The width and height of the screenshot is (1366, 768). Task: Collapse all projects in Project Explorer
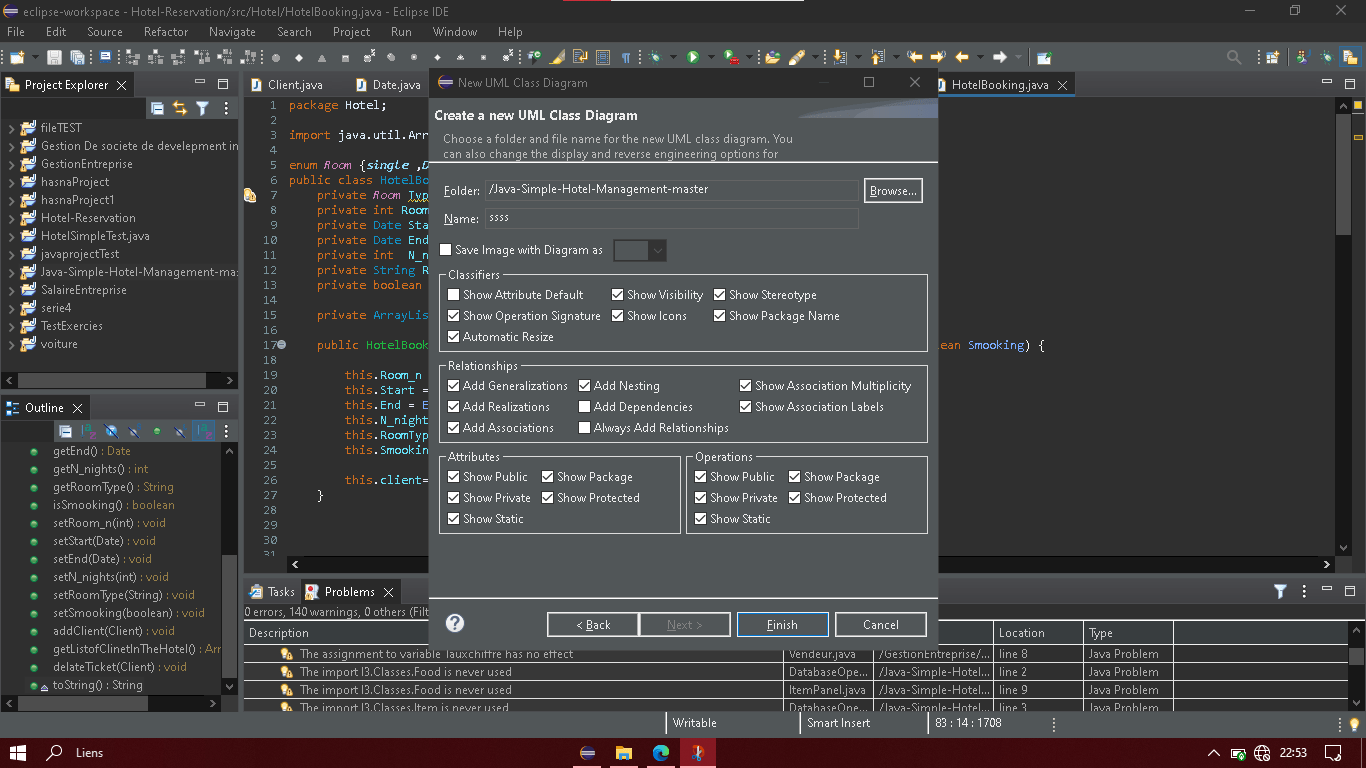[158, 107]
